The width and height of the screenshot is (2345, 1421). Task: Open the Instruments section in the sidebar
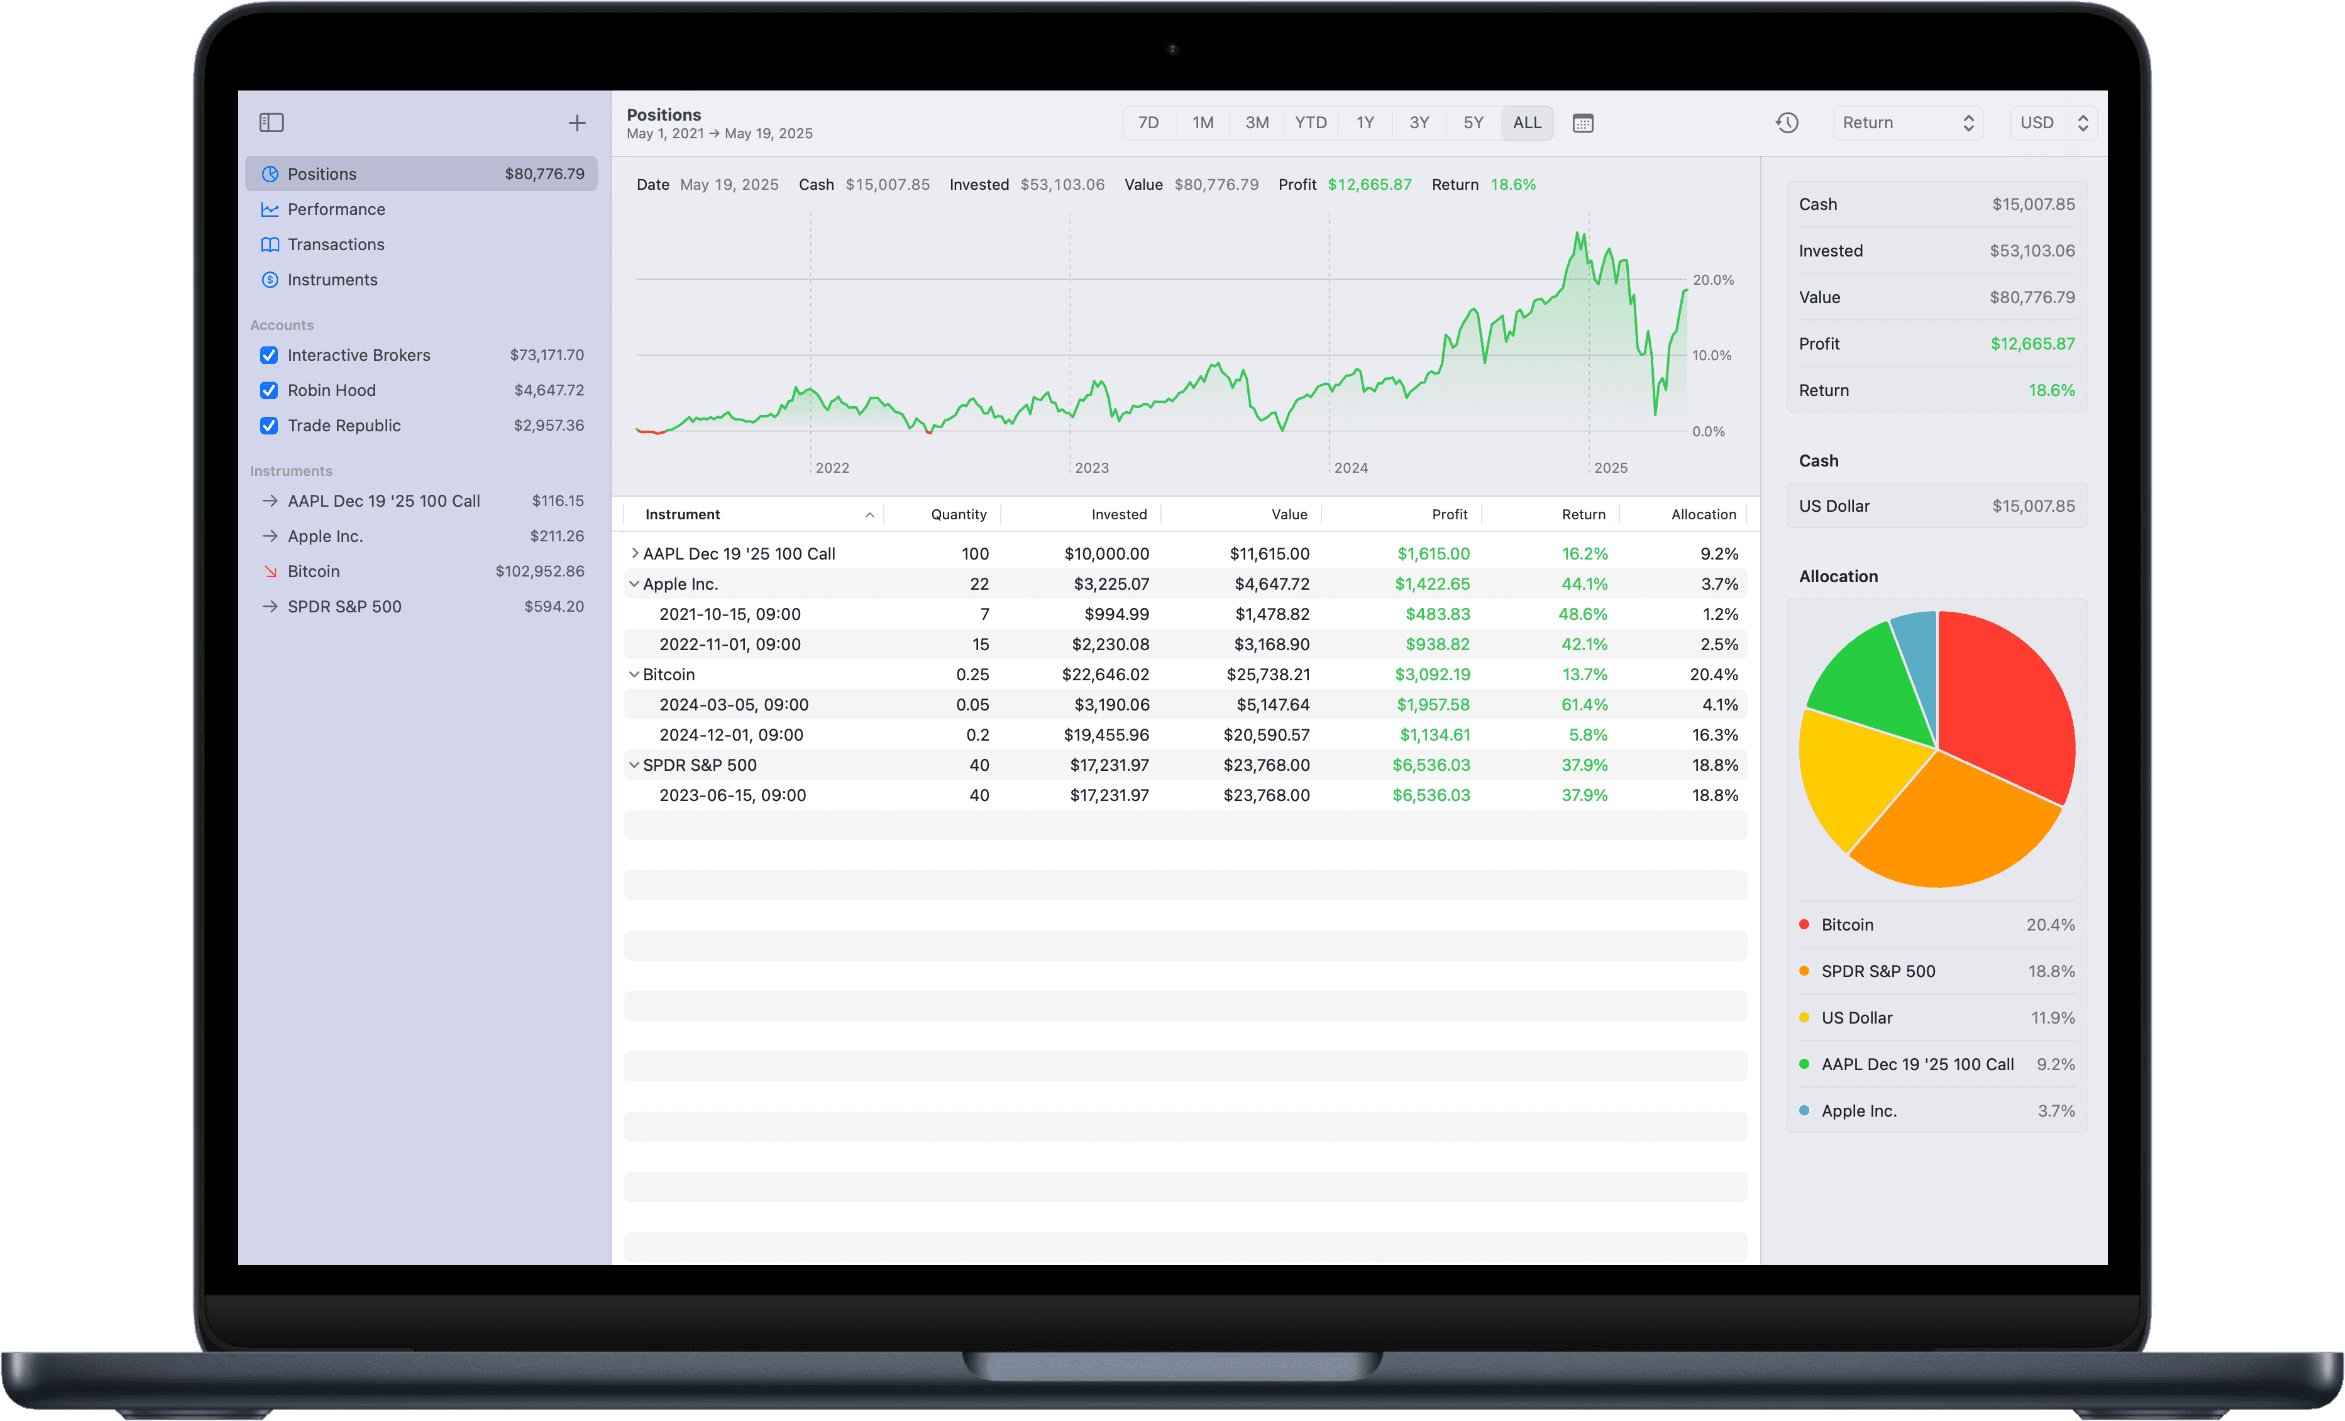(332, 279)
